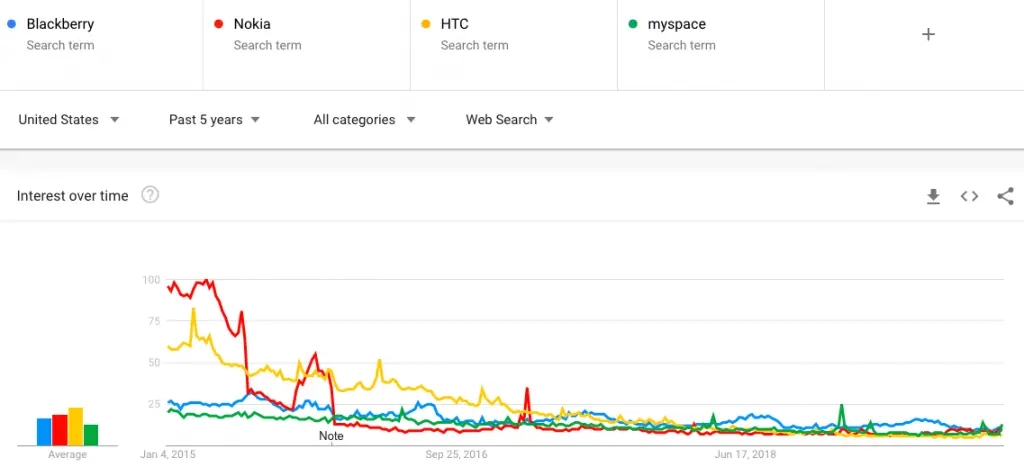Select the yellow HTC average bar

pyautogui.click(x=76, y=426)
